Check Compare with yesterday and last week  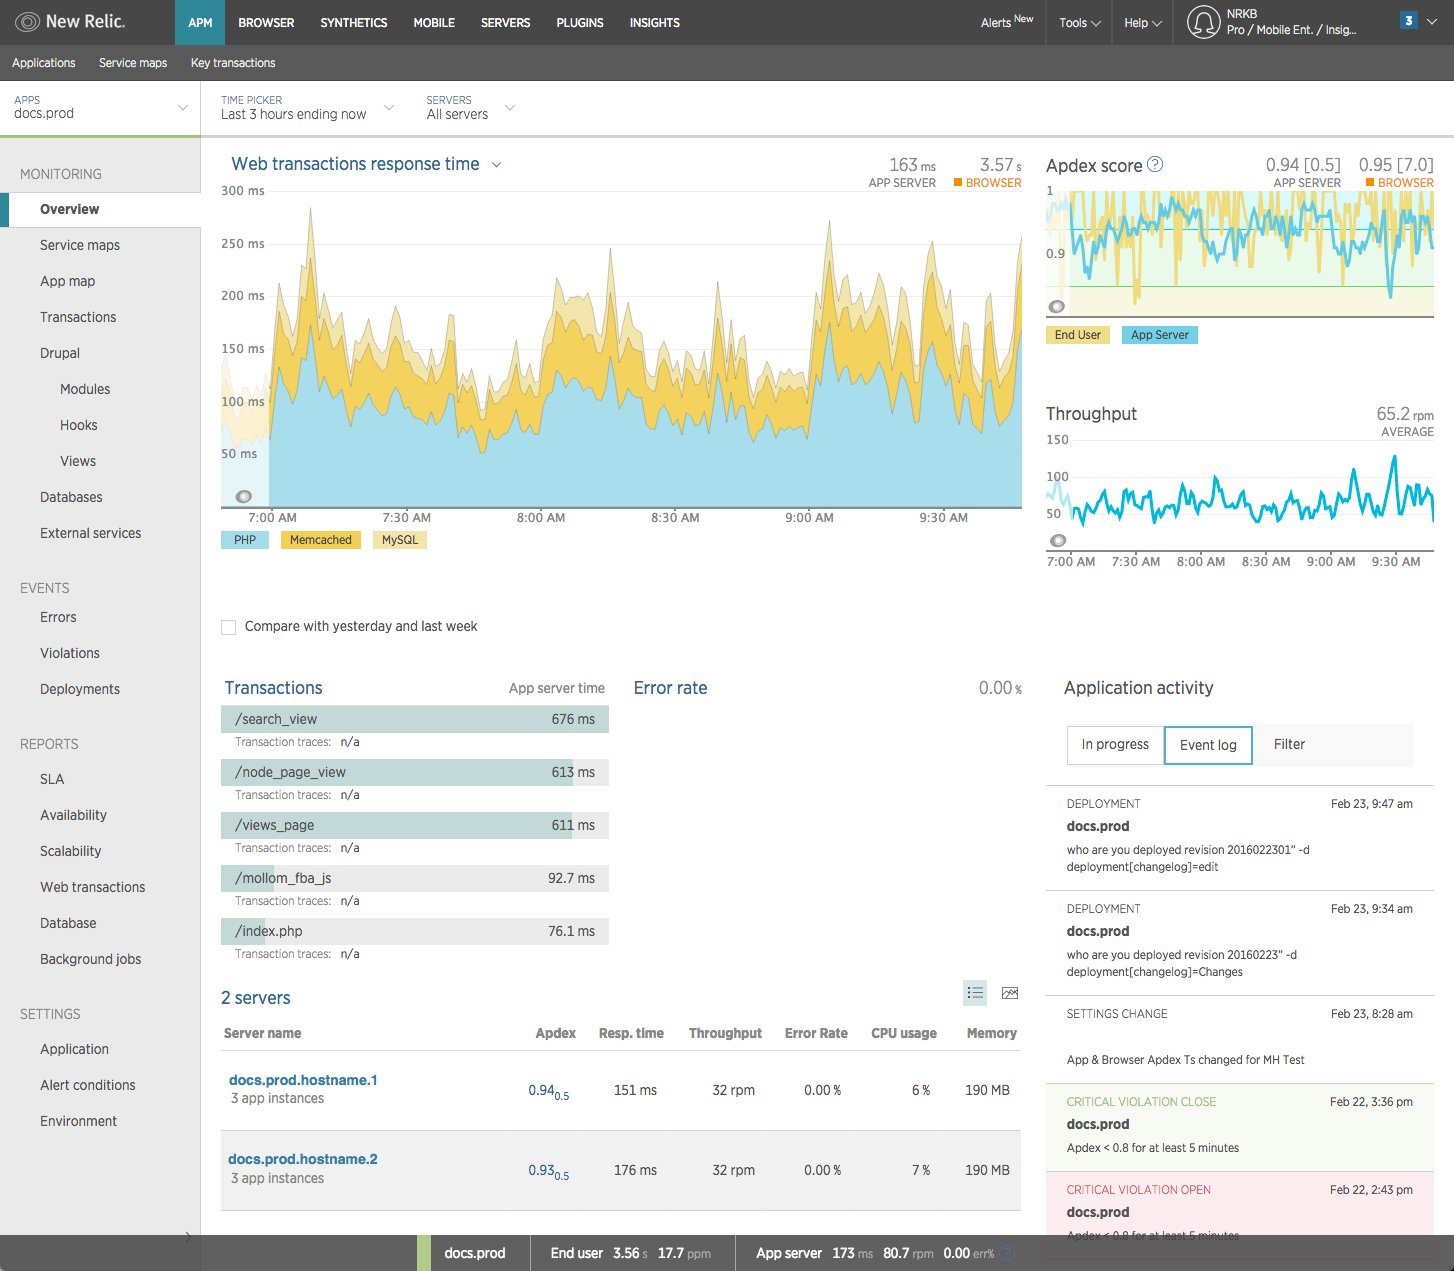tap(228, 627)
